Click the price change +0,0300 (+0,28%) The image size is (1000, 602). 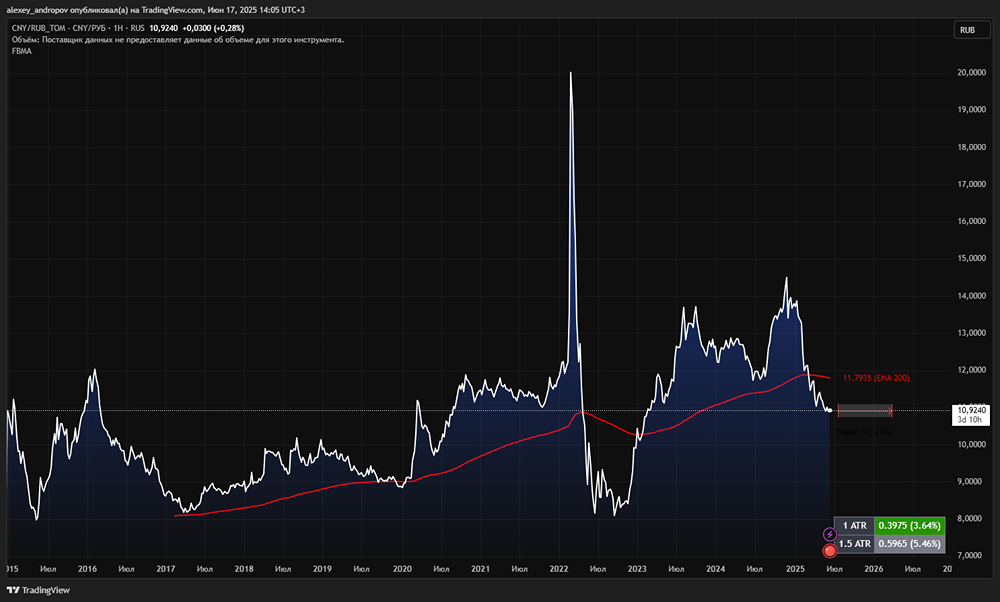point(213,28)
